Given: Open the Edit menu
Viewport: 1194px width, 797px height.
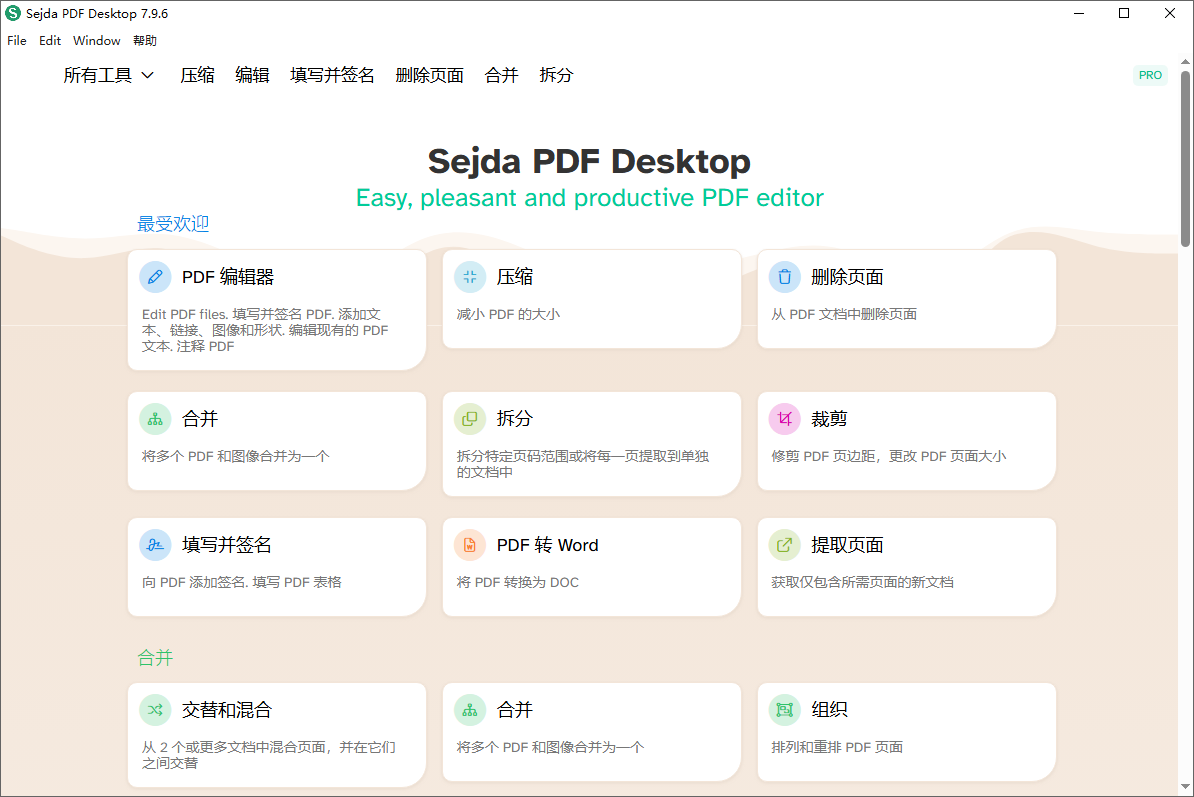Looking at the screenshot, I should point(50,40).
